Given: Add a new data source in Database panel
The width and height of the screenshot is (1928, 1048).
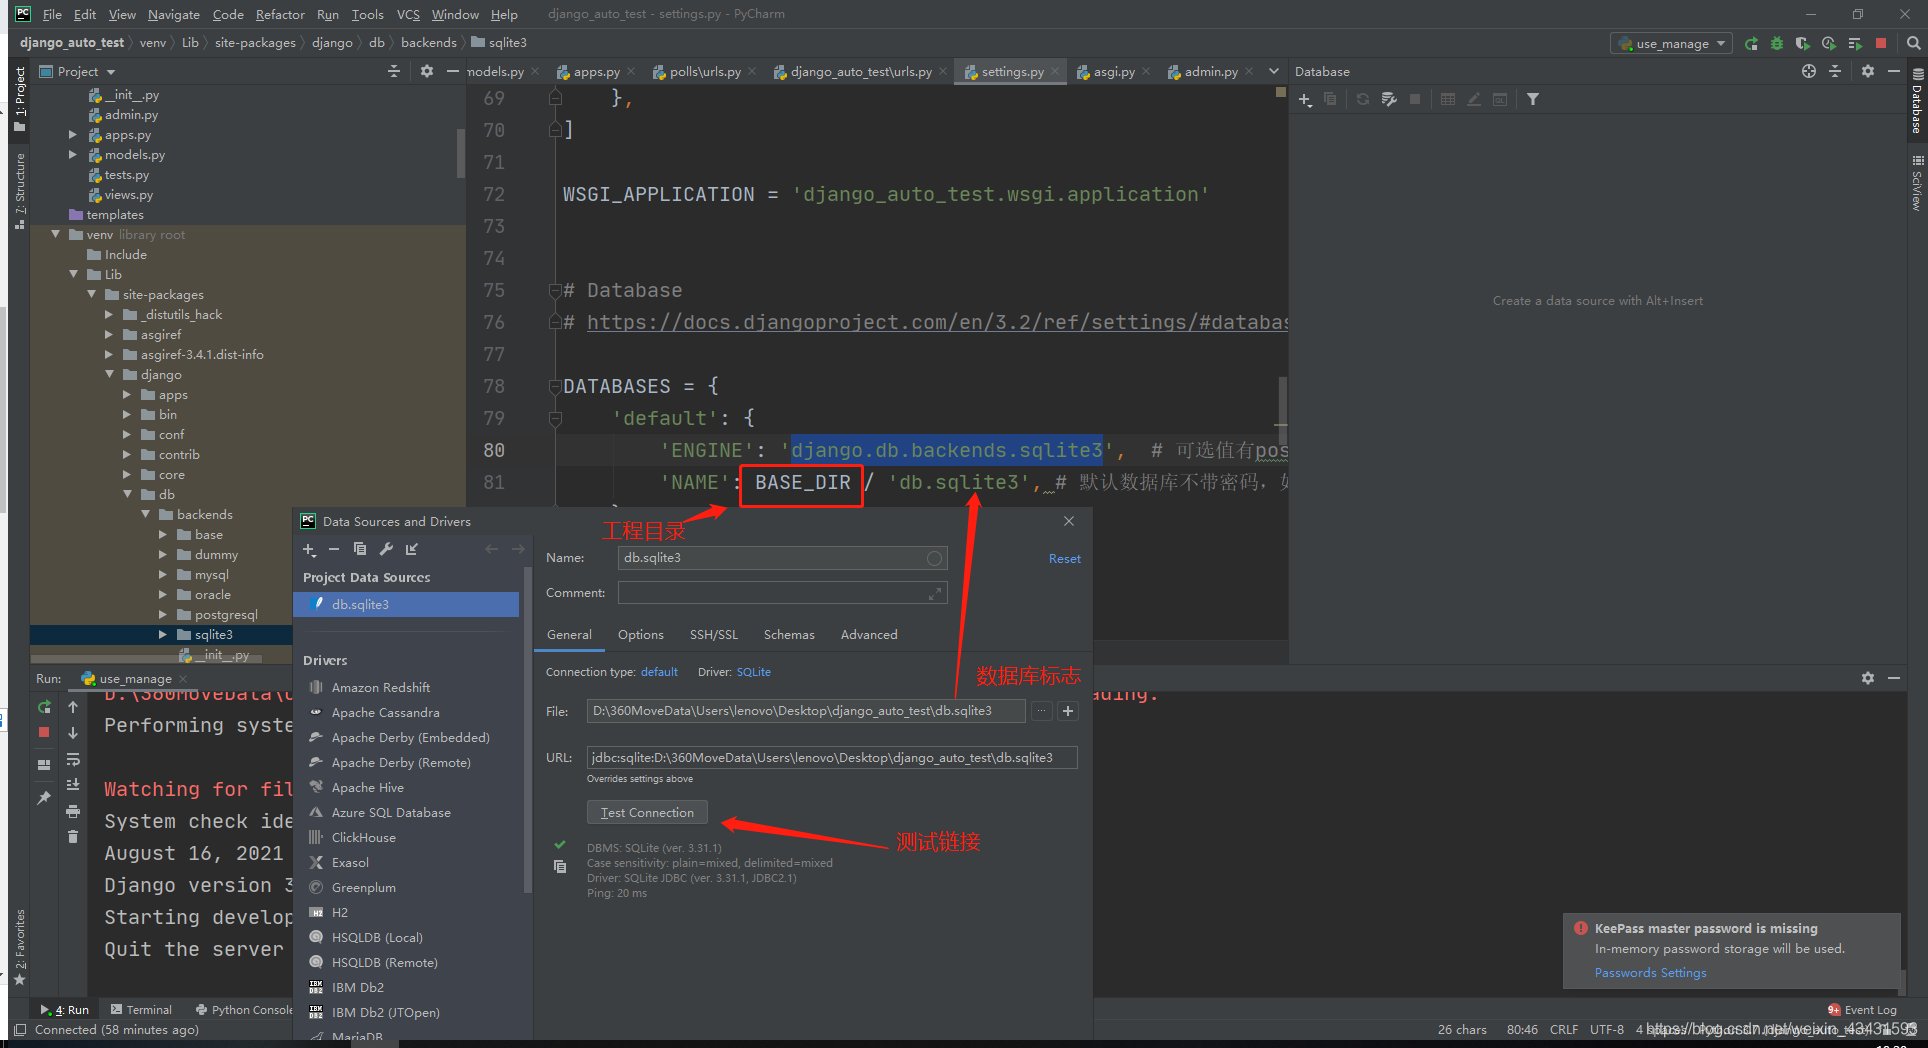Looking at the screenshot, I should tap(1305, 100).
